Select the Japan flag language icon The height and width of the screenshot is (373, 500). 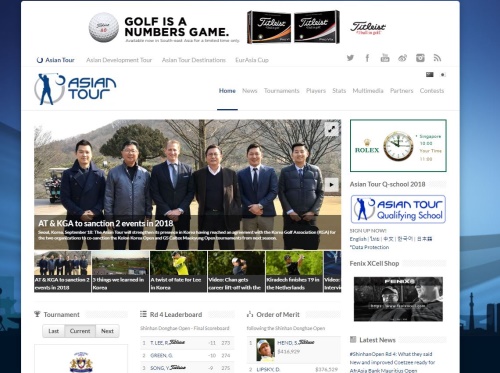click(443, 75)
